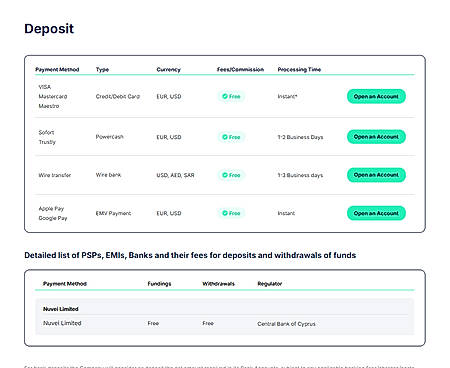The width and height of the screenshot is (450, 368).
Task: Open an Account for Sofort Trustly row
Action: pos(376,137)
